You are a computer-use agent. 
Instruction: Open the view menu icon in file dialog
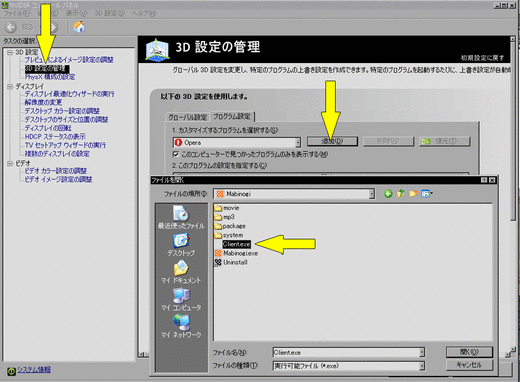point(427,193)
